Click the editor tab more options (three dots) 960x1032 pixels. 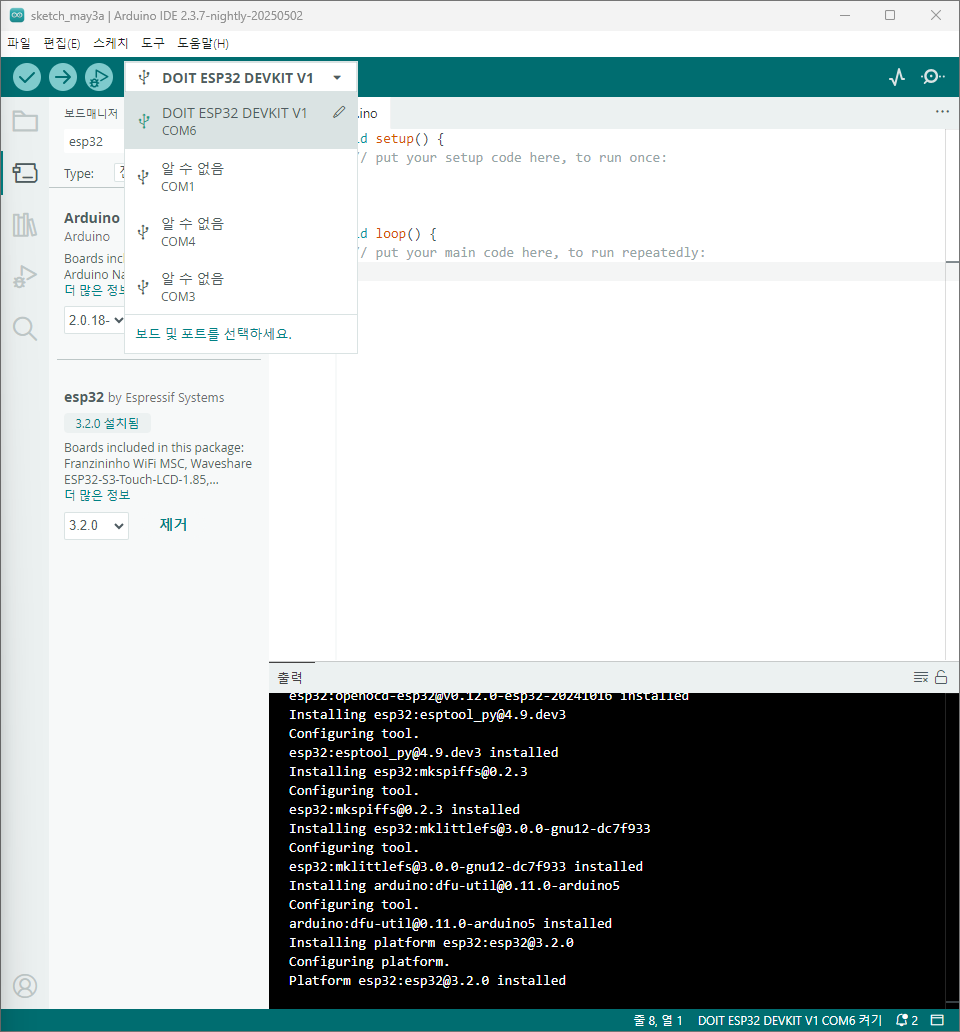pyautogui.click(x=942, y=112)
